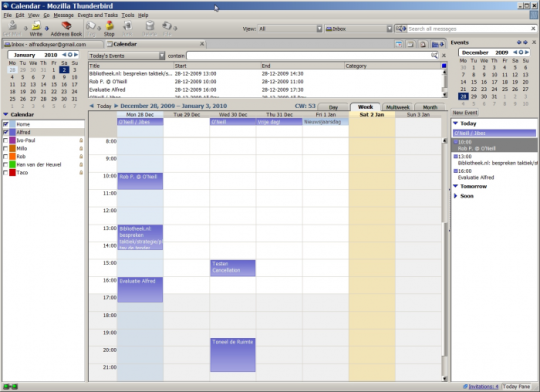This screenshot has width=540, height=392.
Task: Open the Write button dropdown arrow
Action: [47, 28]
